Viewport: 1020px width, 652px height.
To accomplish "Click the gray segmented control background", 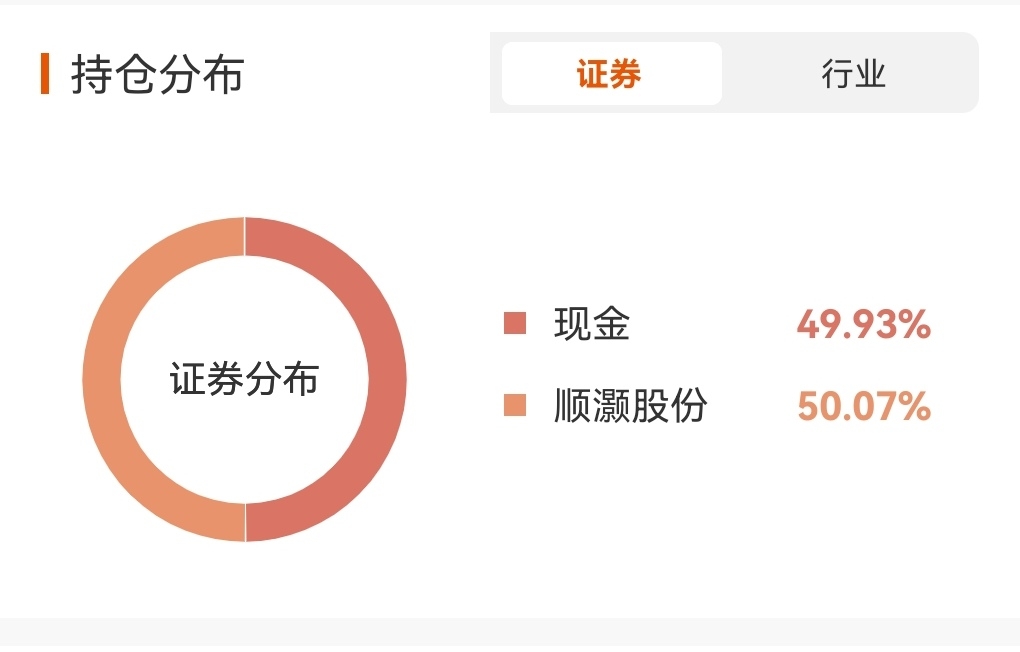I will point(734,72).
